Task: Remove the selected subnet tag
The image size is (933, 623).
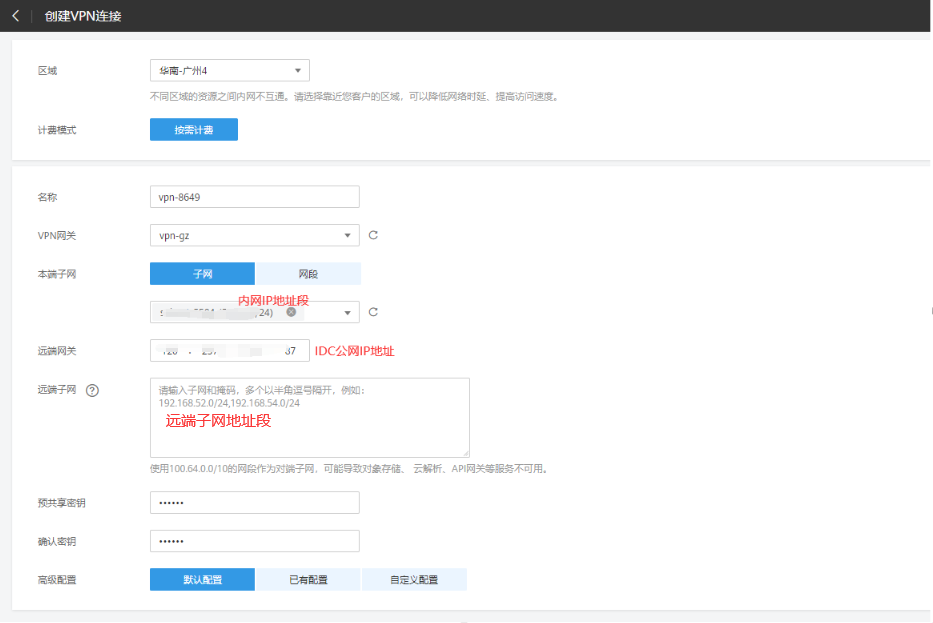Action: coord(291,312)
